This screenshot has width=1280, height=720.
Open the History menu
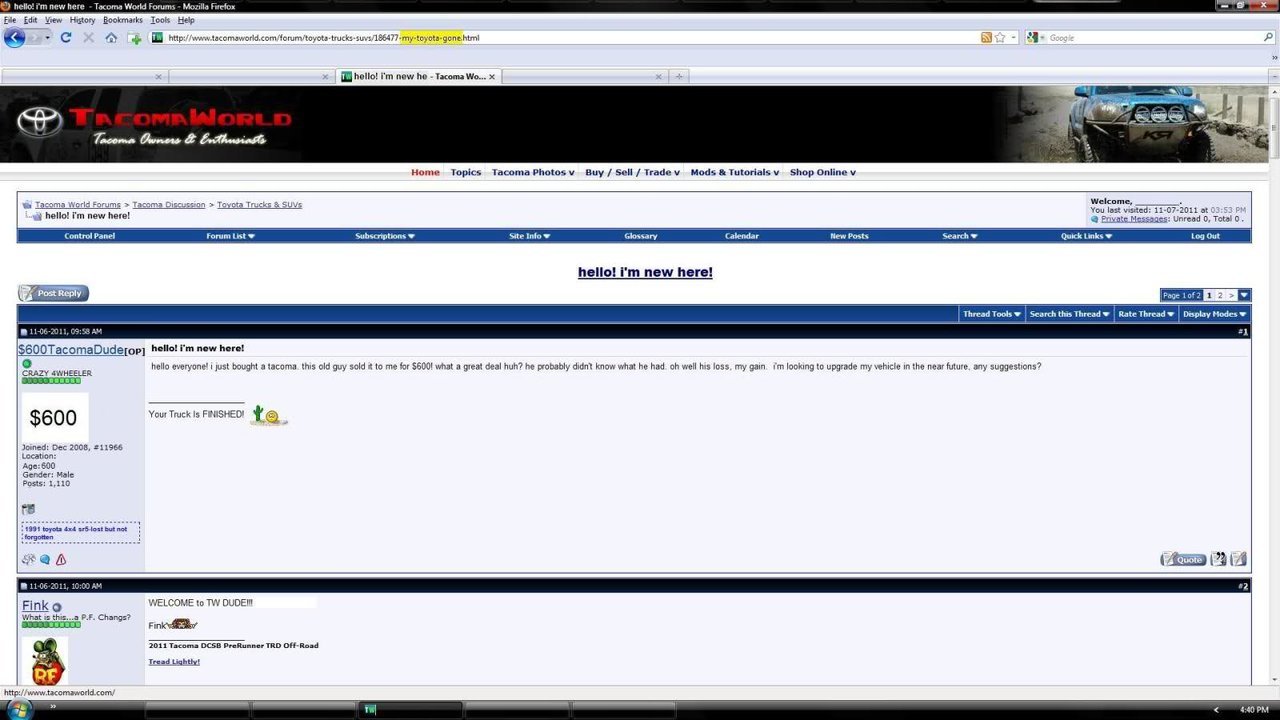[x=83, y=20]
